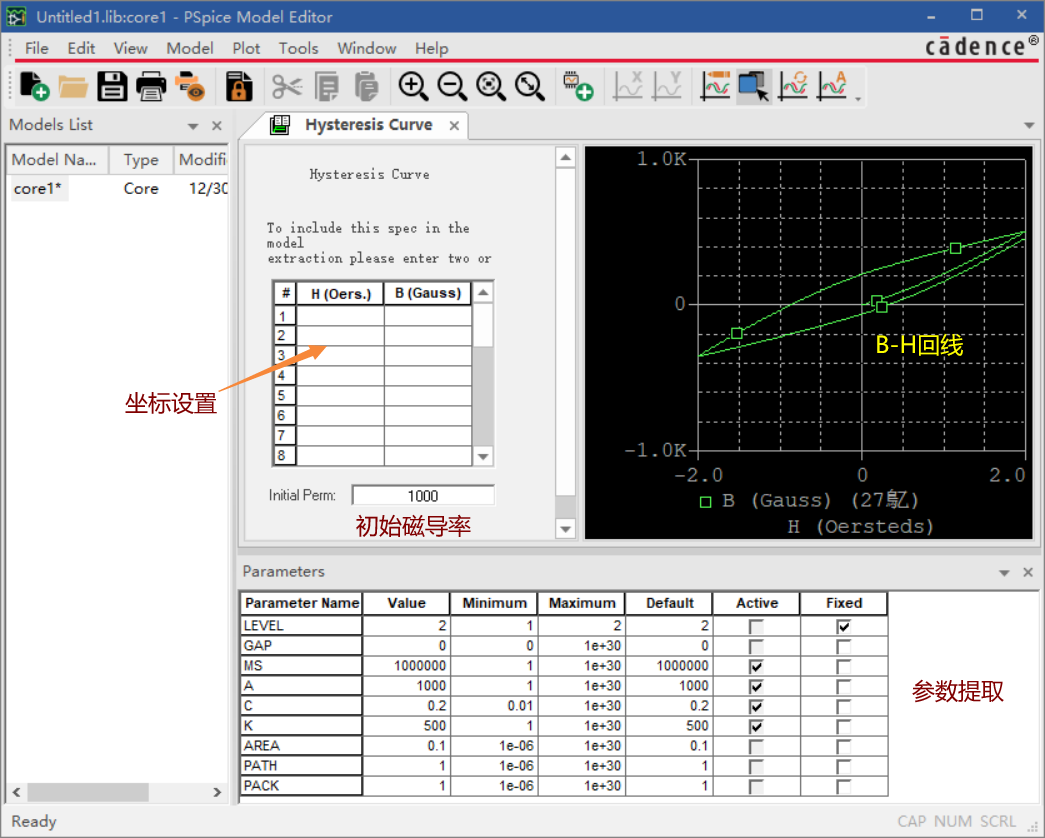
Task: Close the Parameters panel
Action: click(x=1028, y=572)
